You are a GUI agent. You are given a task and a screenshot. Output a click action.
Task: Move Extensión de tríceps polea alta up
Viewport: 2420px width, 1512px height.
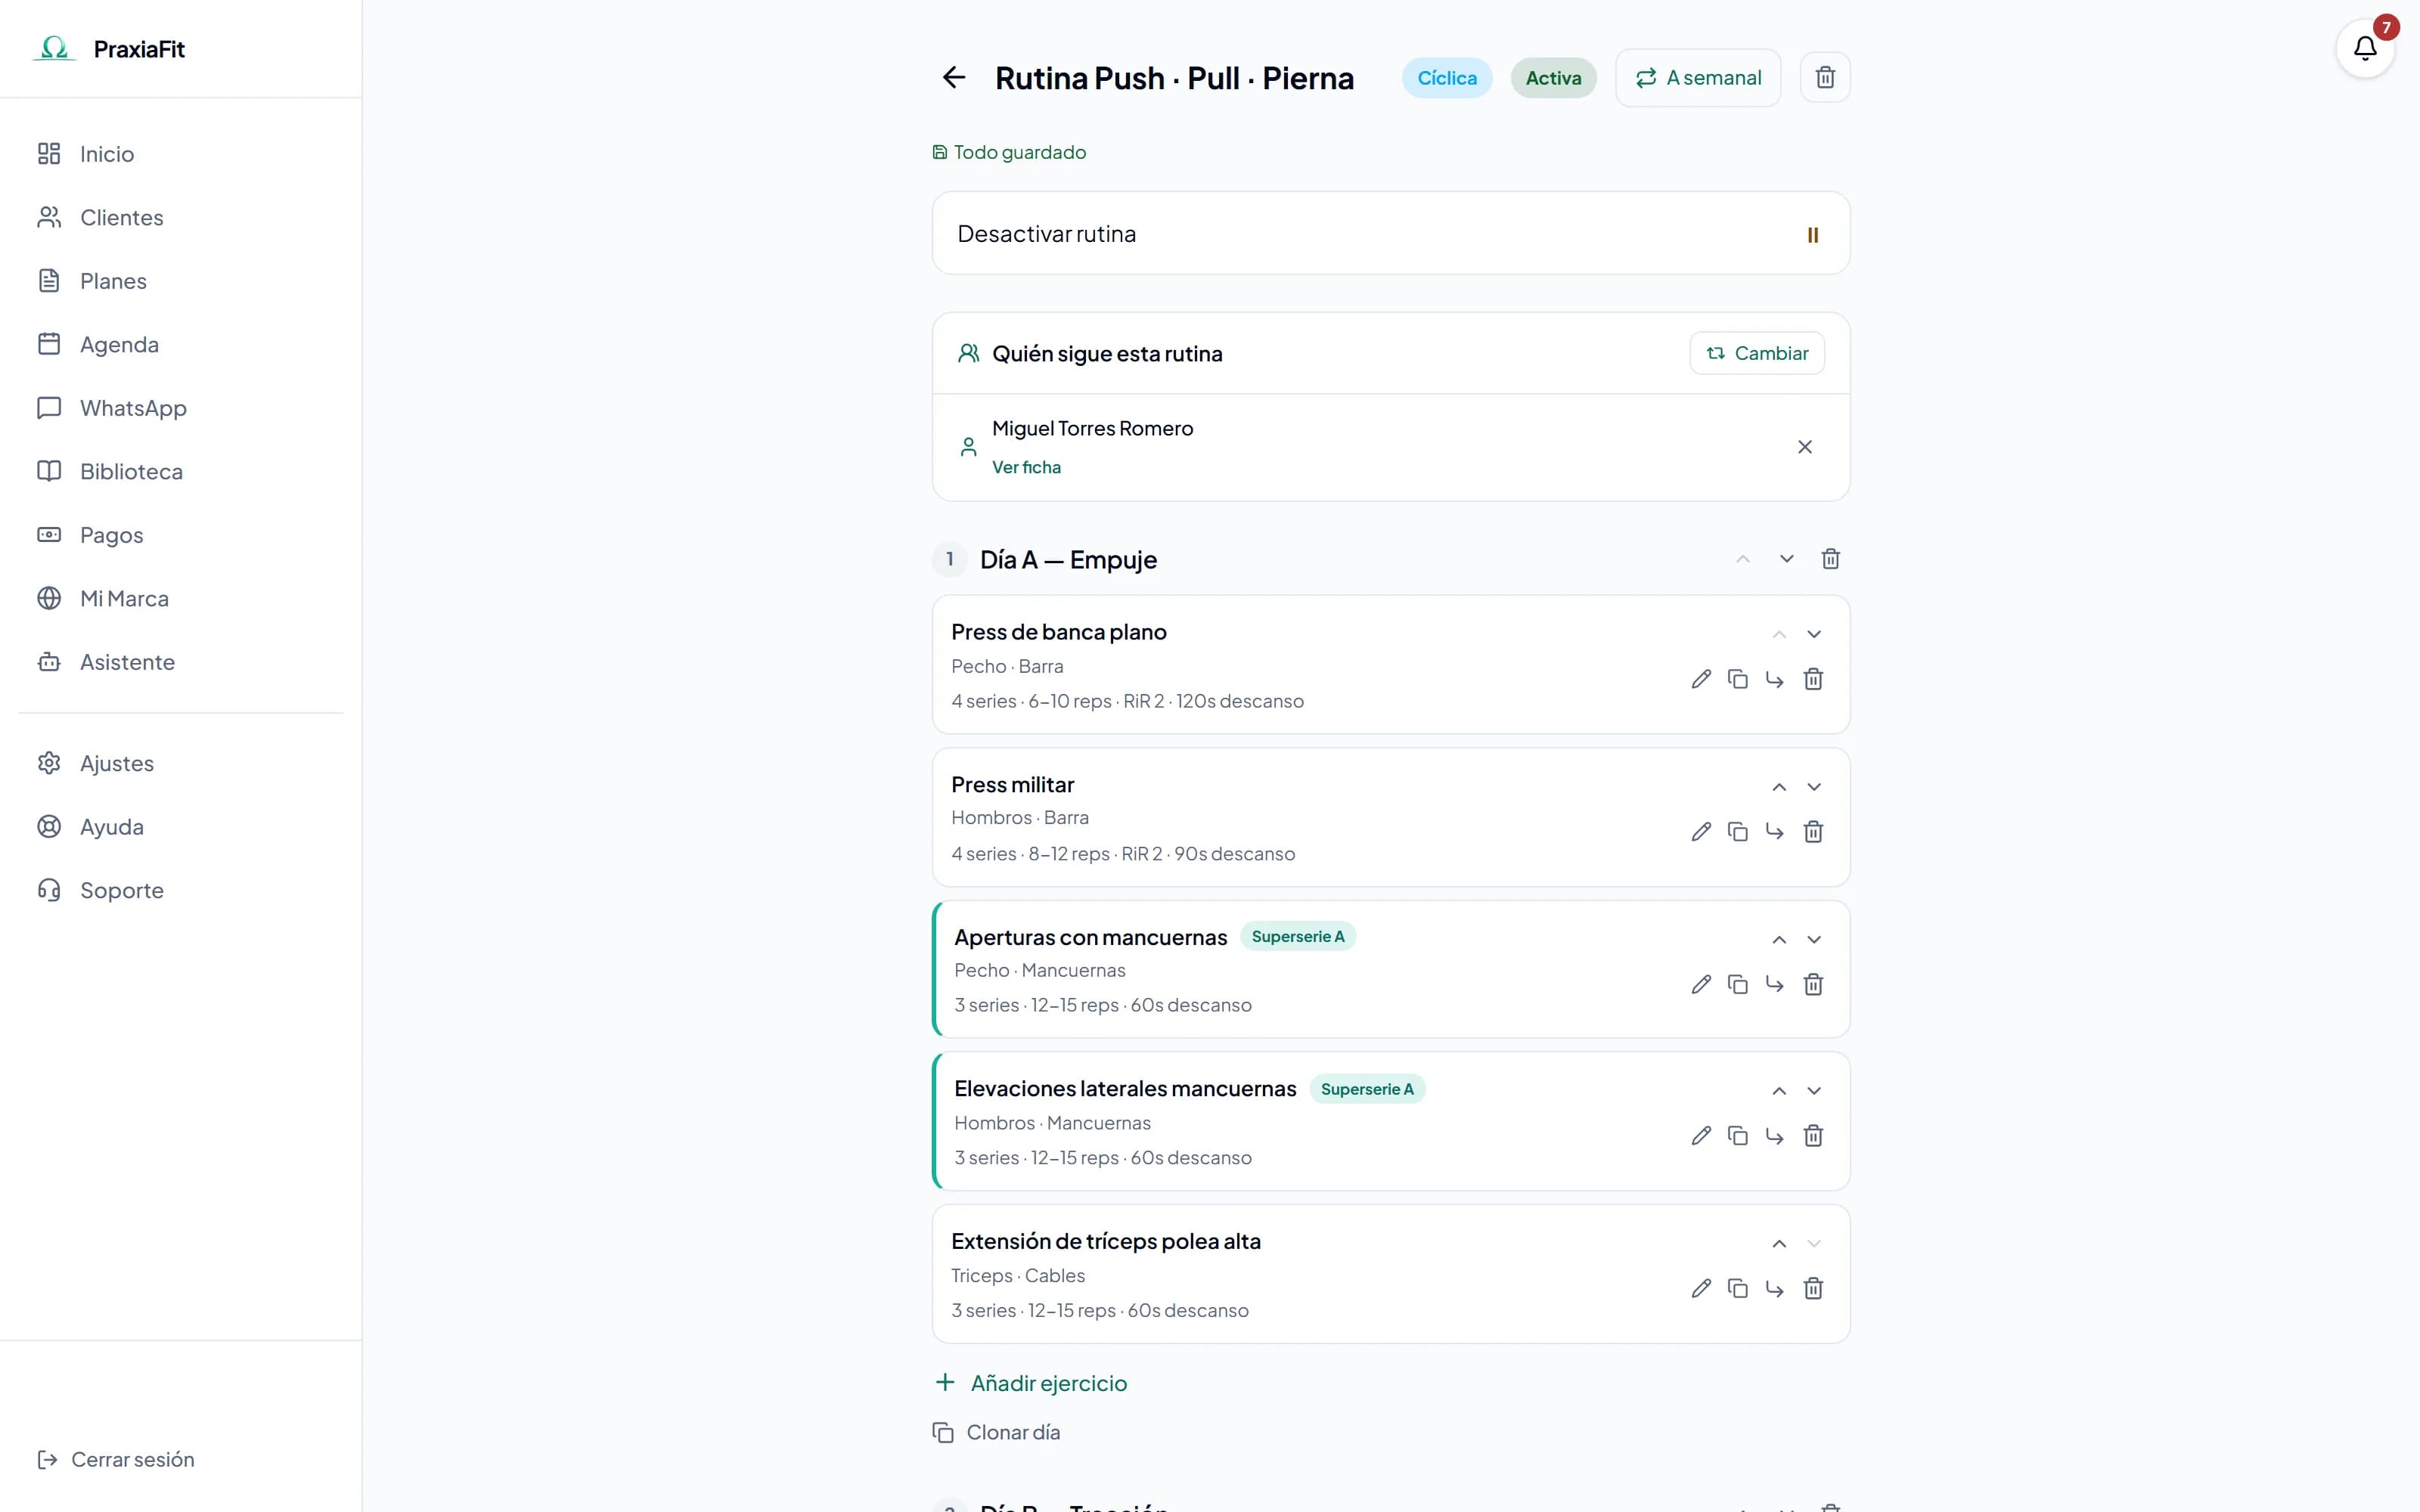coord(1779,1245)
